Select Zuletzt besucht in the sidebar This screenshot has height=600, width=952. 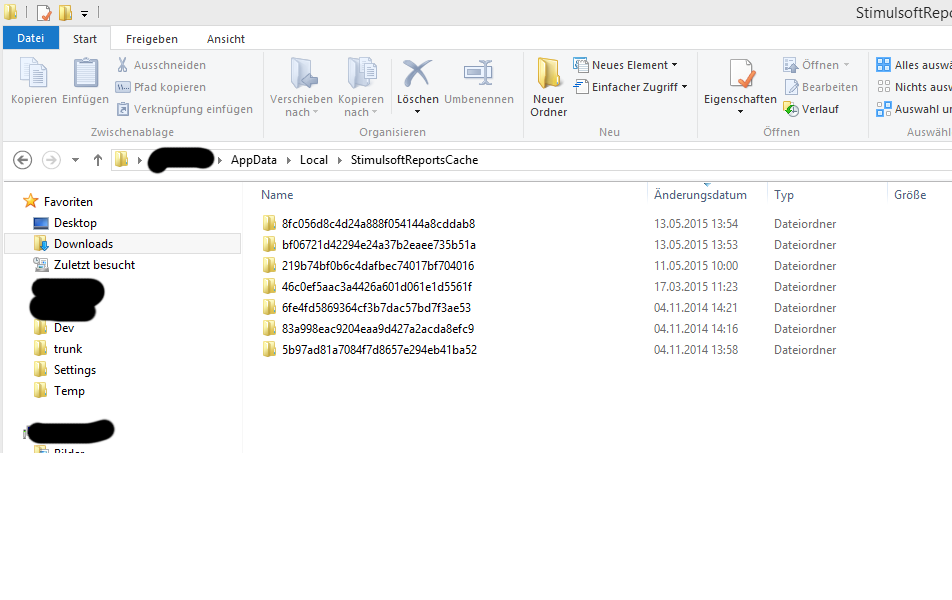(94, 265)
